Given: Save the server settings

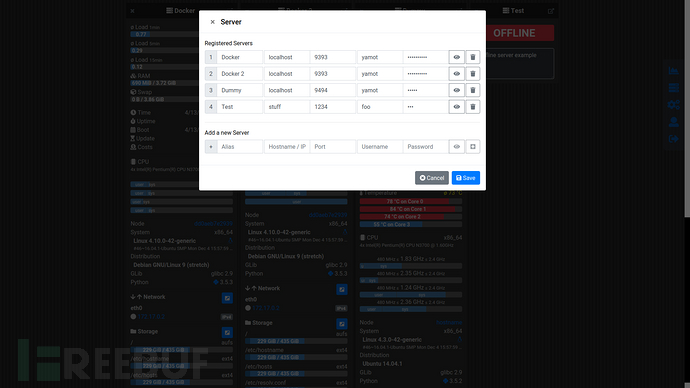Looking at the screenshot, I should (x=466, y=178).
